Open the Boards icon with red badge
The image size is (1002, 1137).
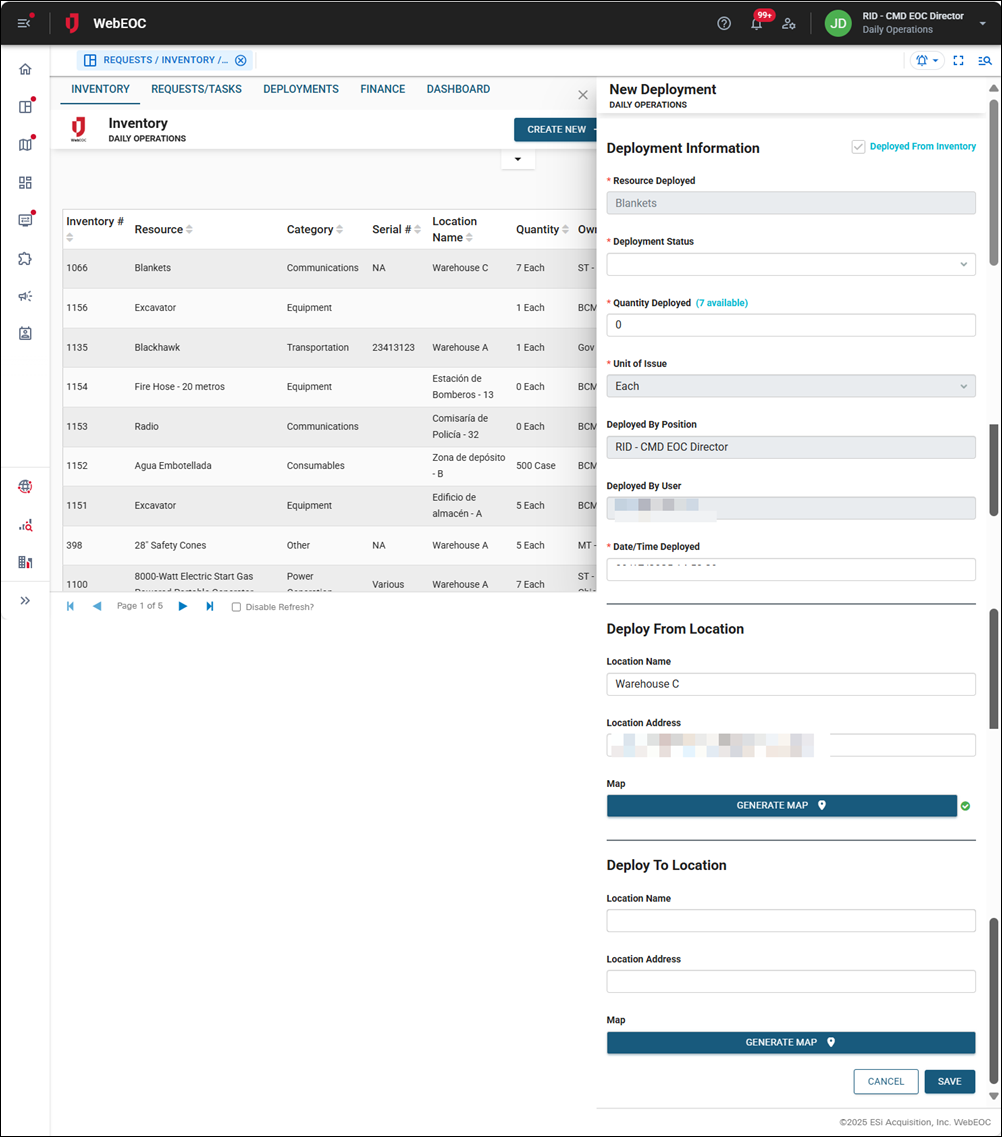(25, 106)
